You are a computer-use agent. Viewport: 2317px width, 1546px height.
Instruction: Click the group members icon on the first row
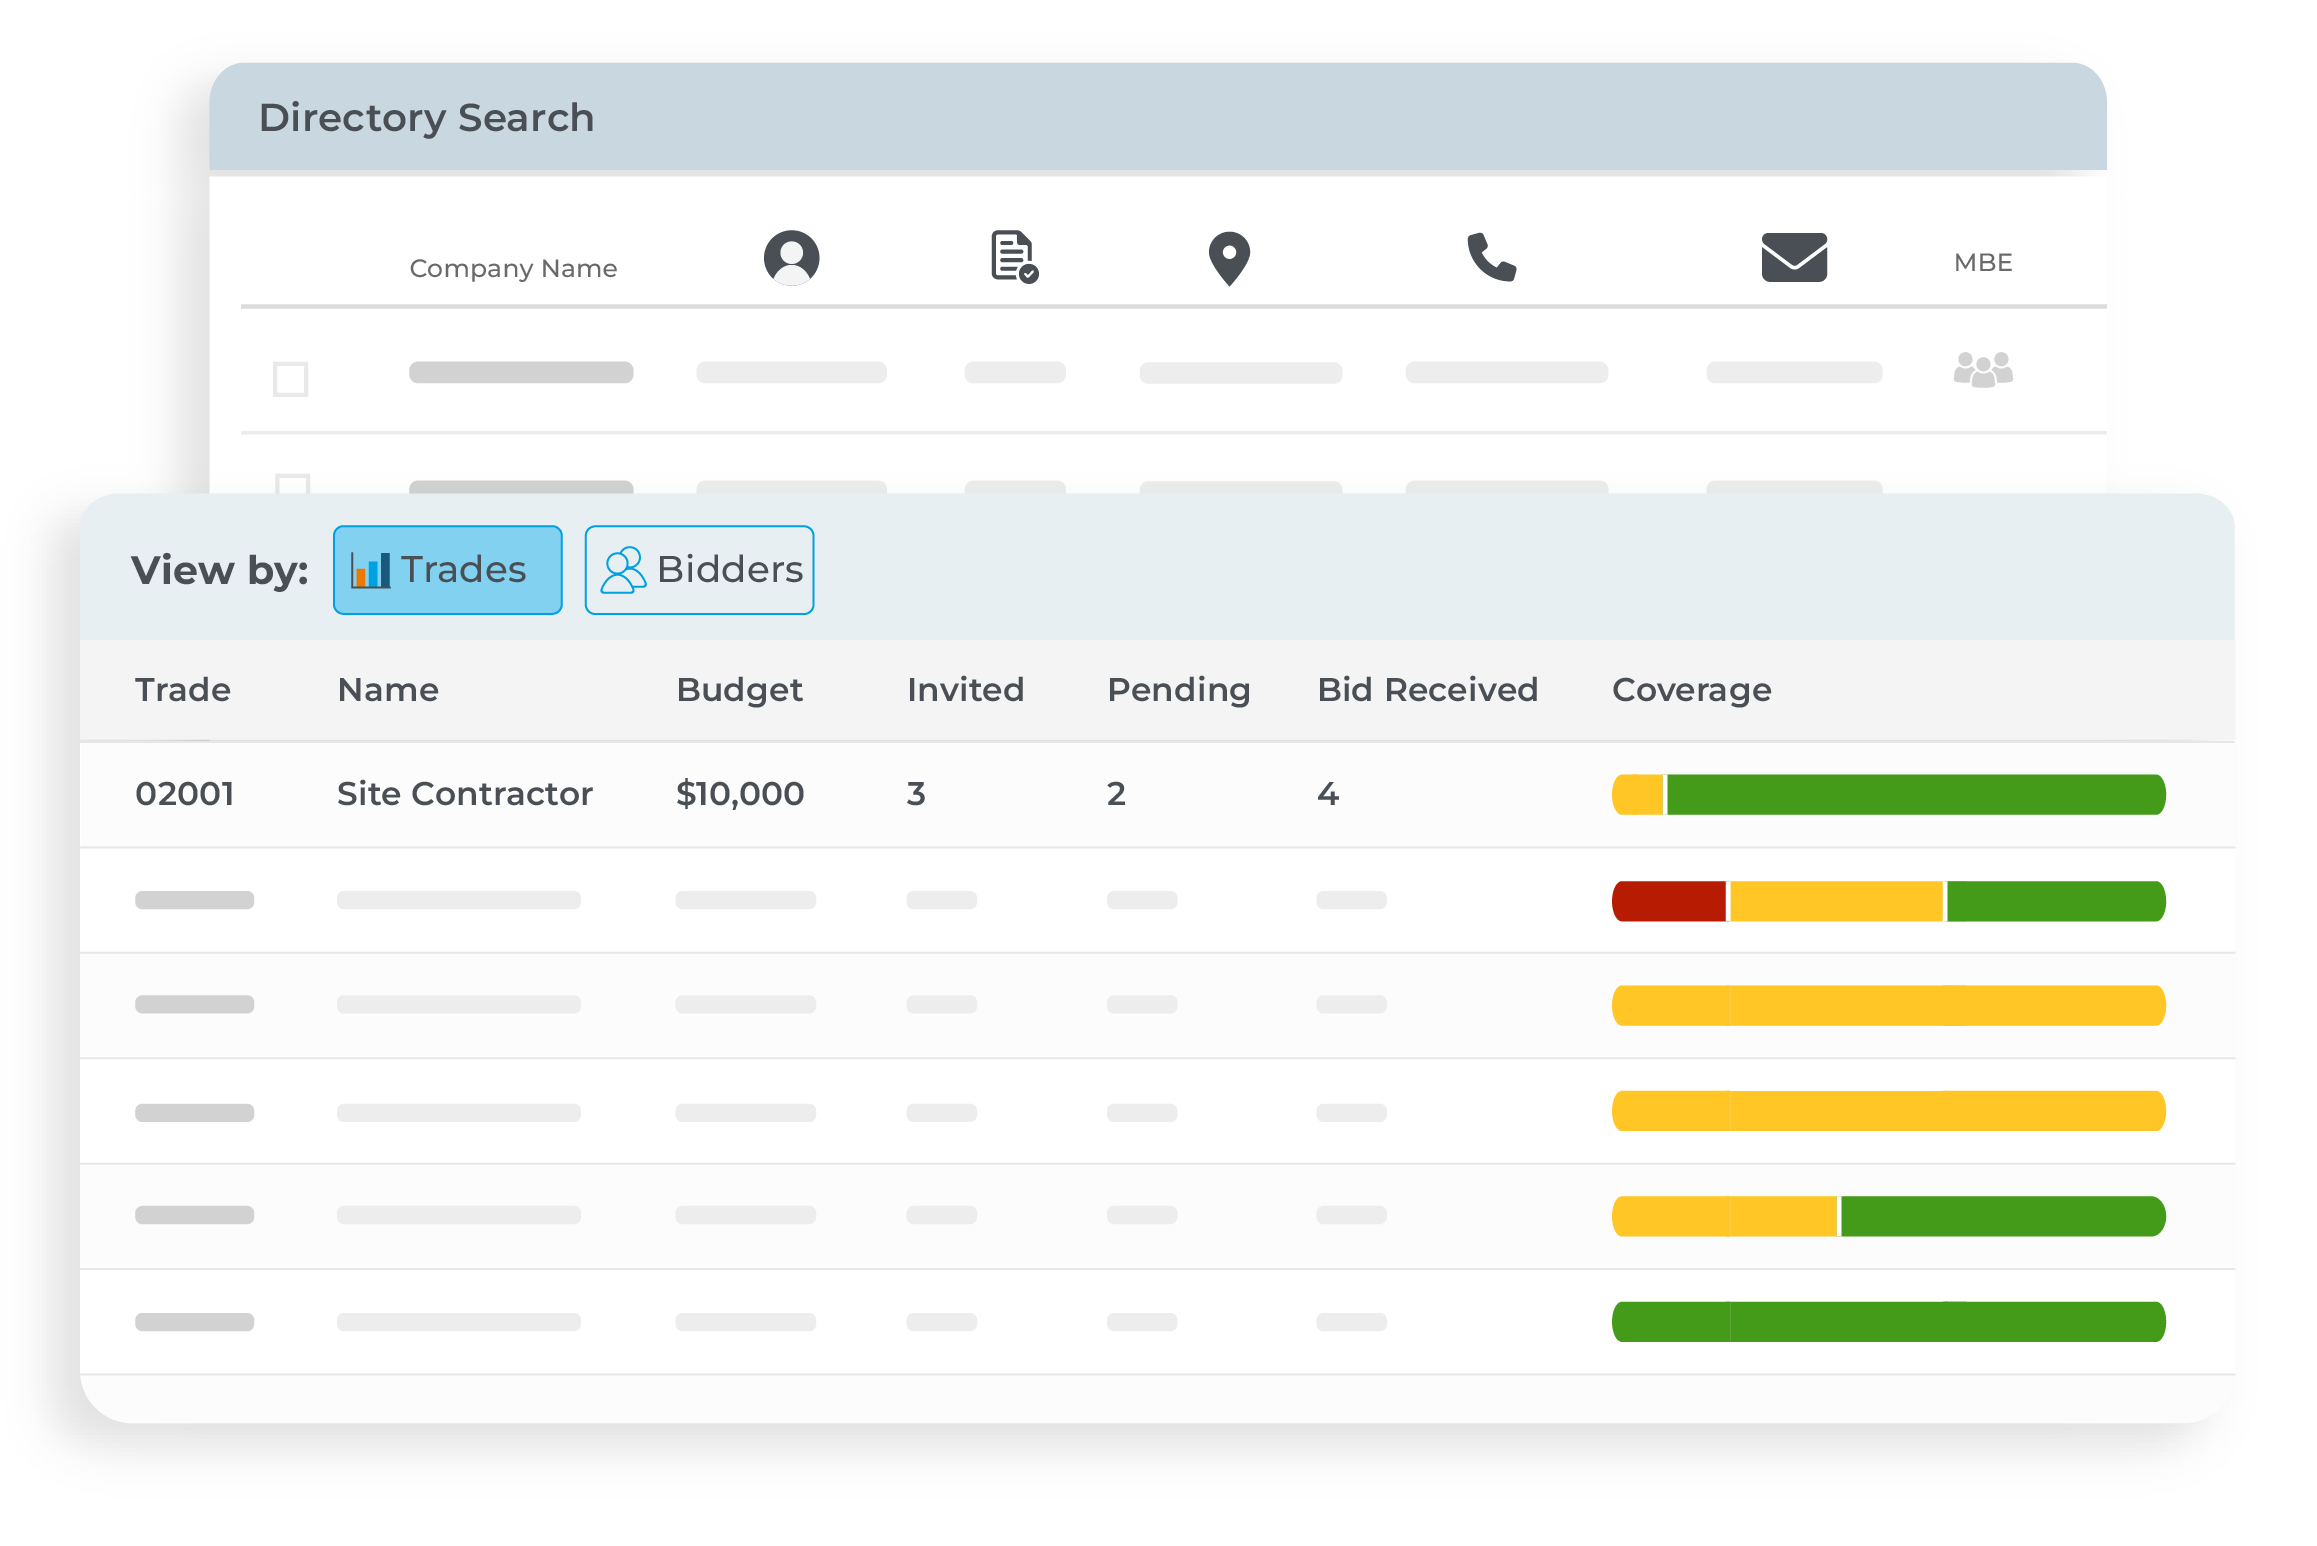[x=1984, y=371]
